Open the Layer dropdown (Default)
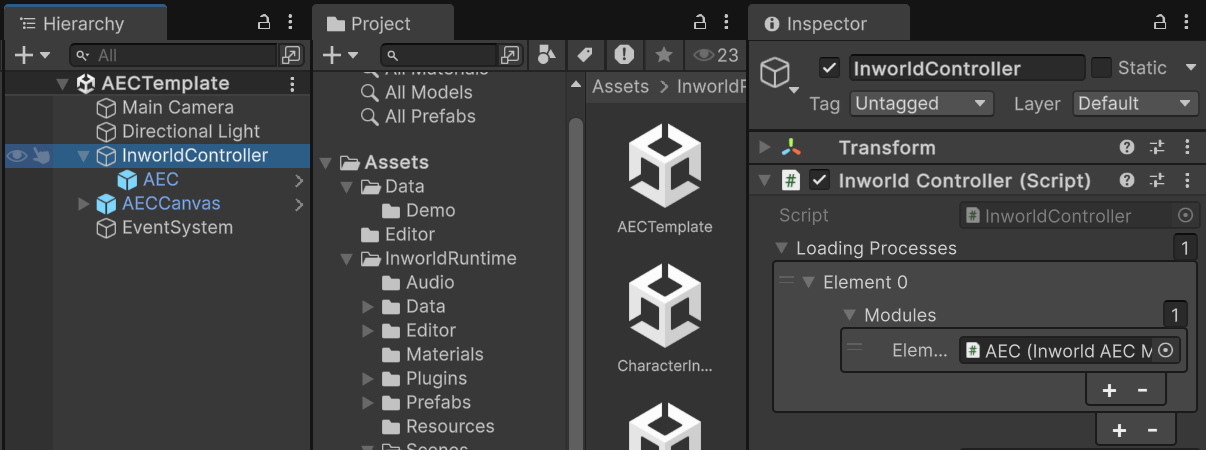Image resolution: width=1206 pixels, height=450 pixels. 1135,103
